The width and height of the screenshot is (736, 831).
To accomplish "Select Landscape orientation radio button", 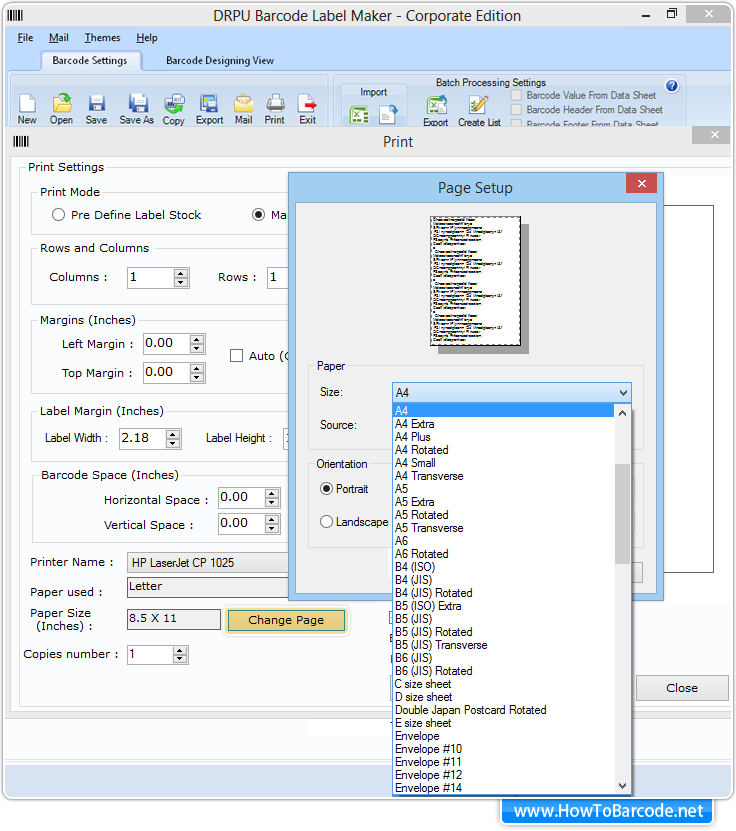I will [x=326, y=522].
